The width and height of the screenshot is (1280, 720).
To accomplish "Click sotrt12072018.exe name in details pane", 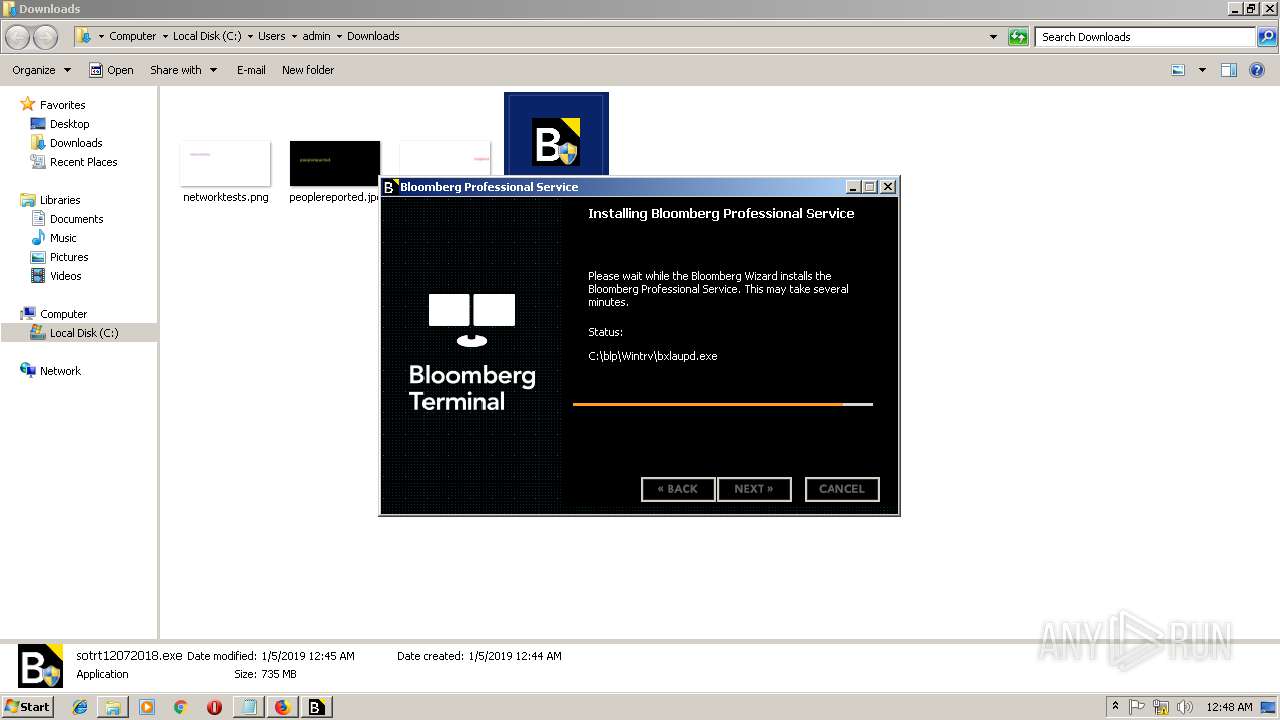I will (129, 656).
